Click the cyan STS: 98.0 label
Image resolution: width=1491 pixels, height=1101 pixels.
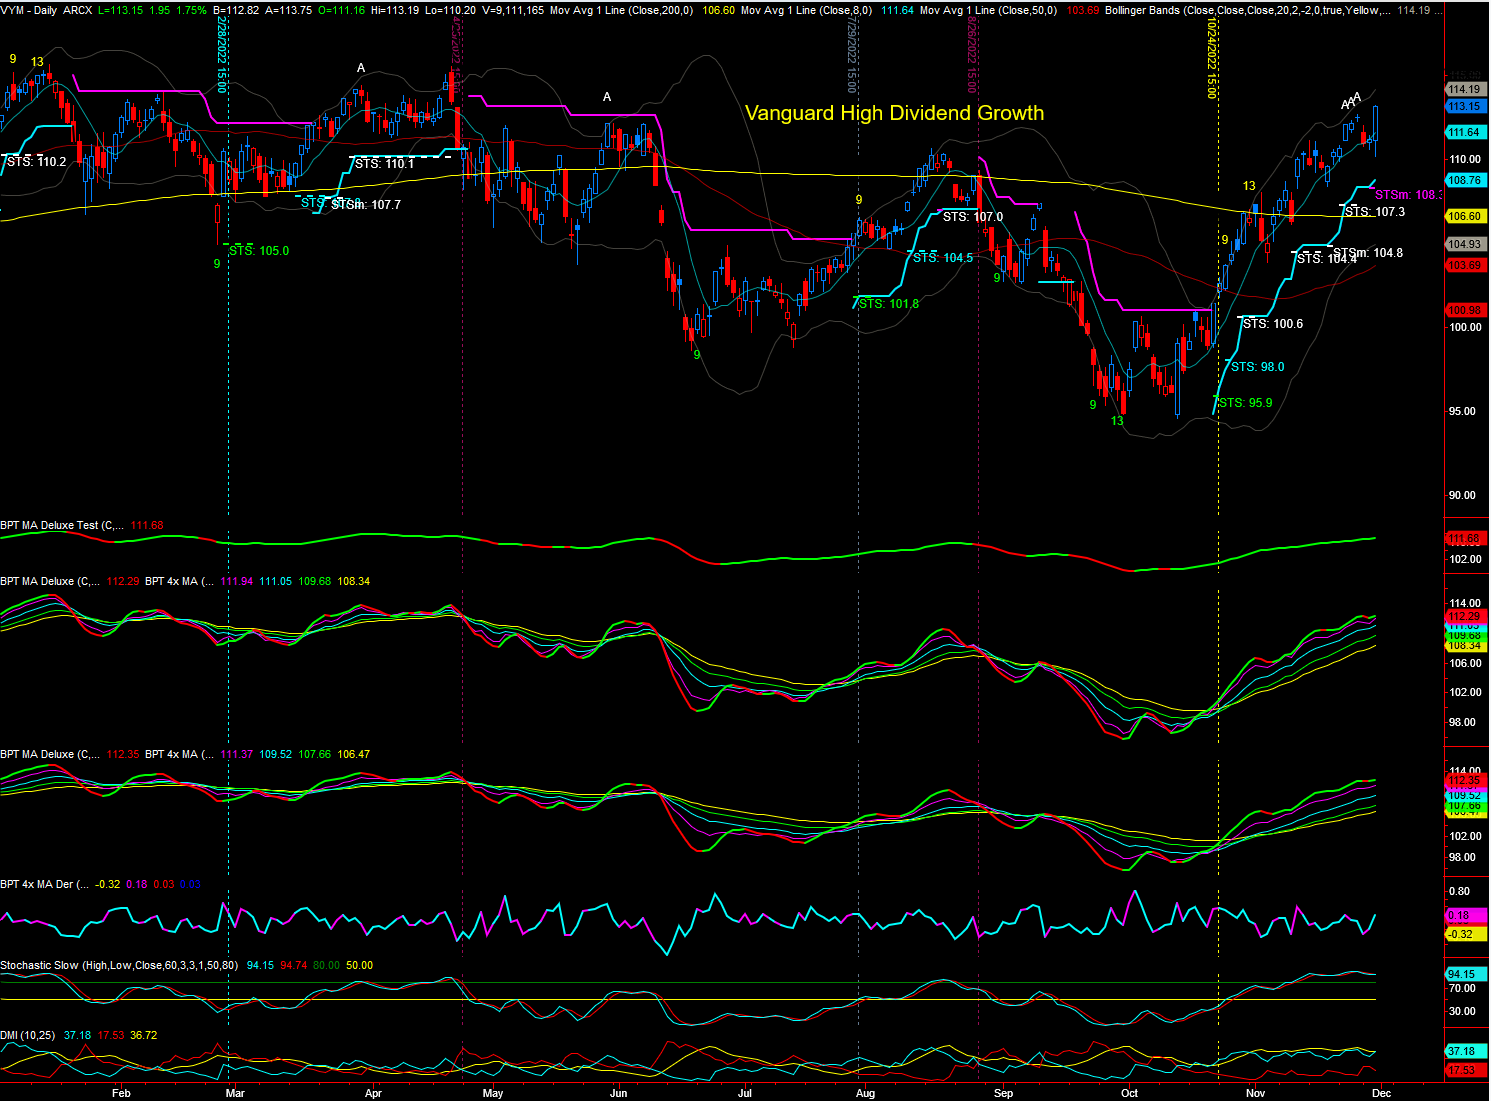click(x=1258, y=367)
